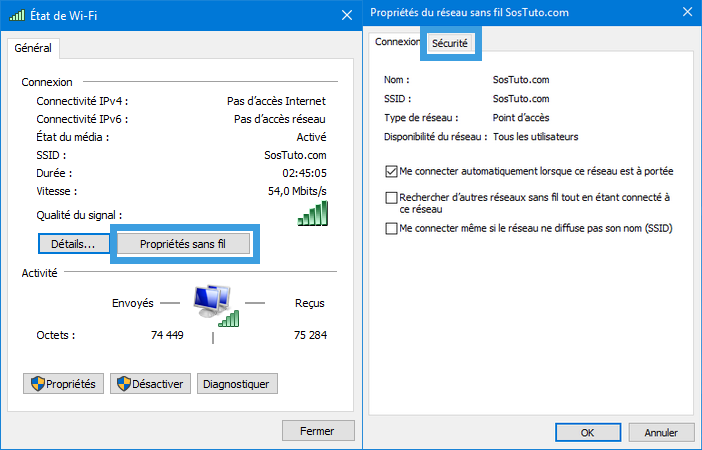Image resolution: width=702 pixels, height=450 pixels.
Task: Select the Général tab
Action: pyautogui.click(x=33, y=48)
